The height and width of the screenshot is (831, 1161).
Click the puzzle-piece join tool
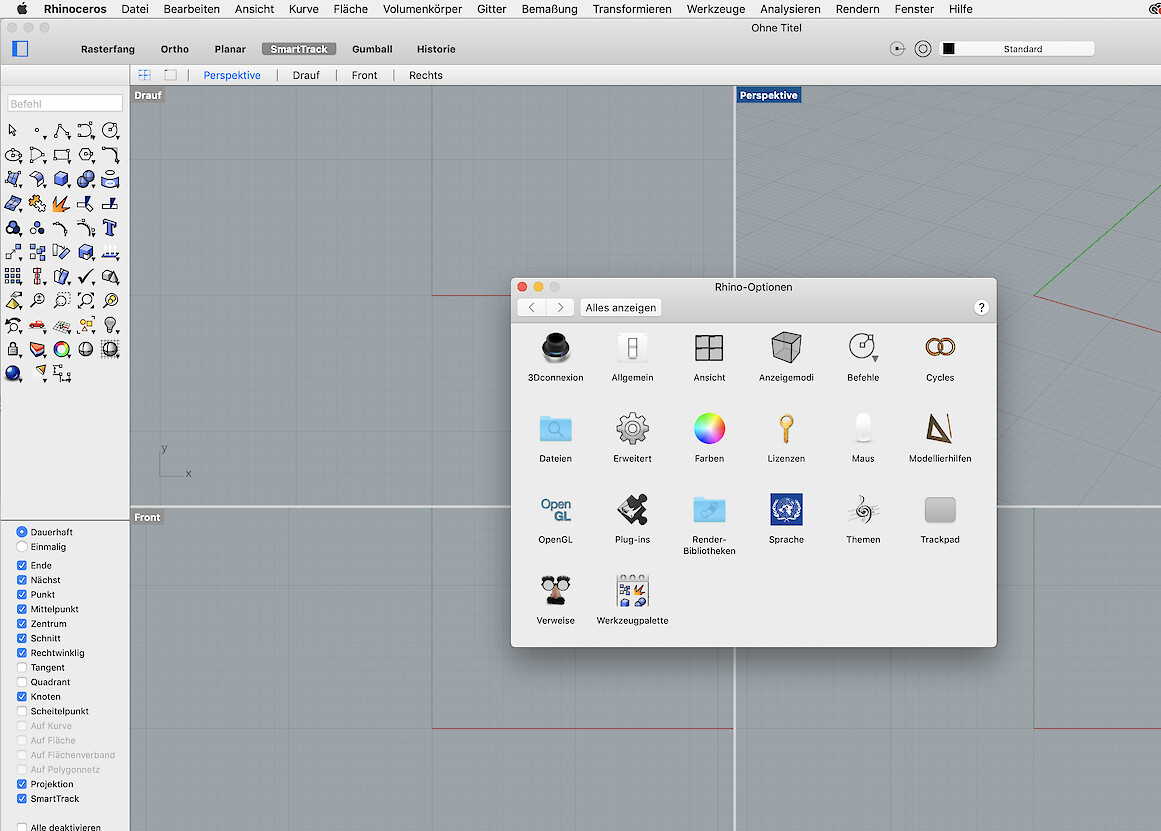click(x=37, y=204)
